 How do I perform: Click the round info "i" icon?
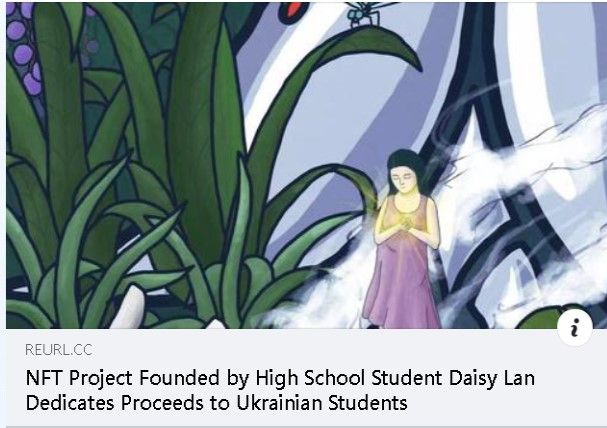click(x=575, y=328)
